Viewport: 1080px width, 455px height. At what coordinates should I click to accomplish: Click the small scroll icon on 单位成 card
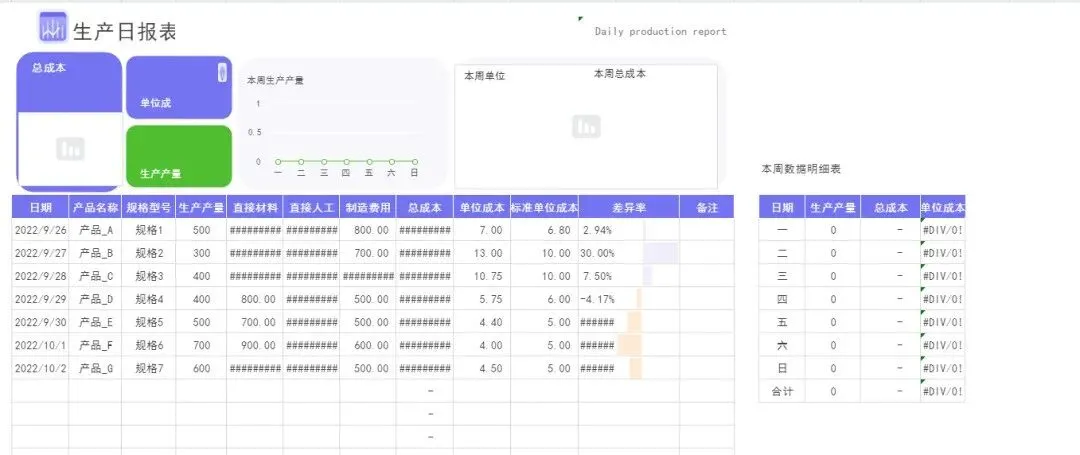222,72
